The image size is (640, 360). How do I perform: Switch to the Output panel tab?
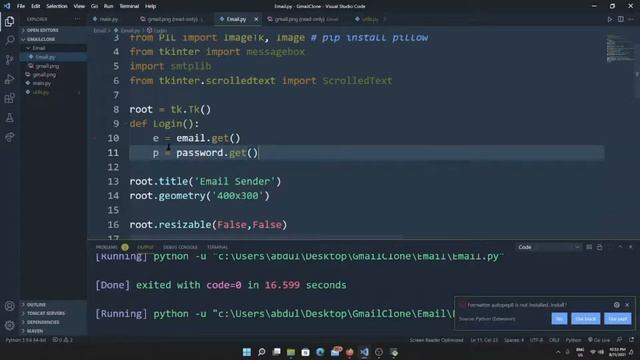click(145, 247)
